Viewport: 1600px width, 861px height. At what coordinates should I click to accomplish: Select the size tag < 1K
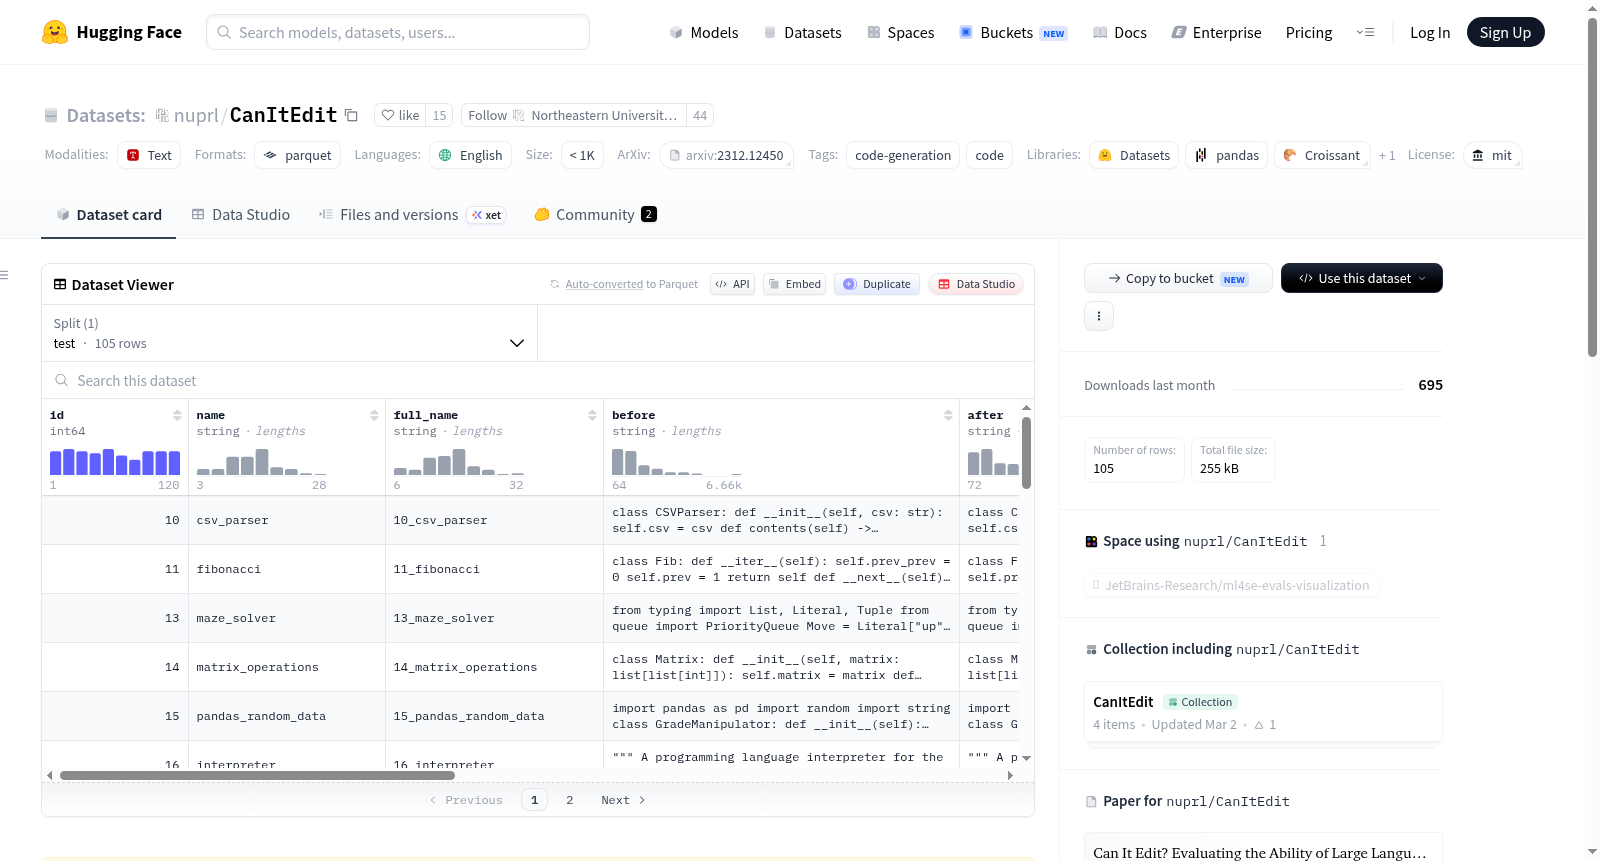click(582, 155)
